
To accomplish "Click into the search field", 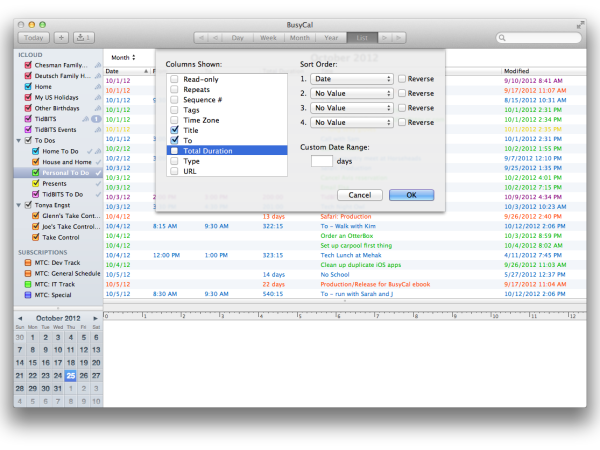I will (539, 38).
